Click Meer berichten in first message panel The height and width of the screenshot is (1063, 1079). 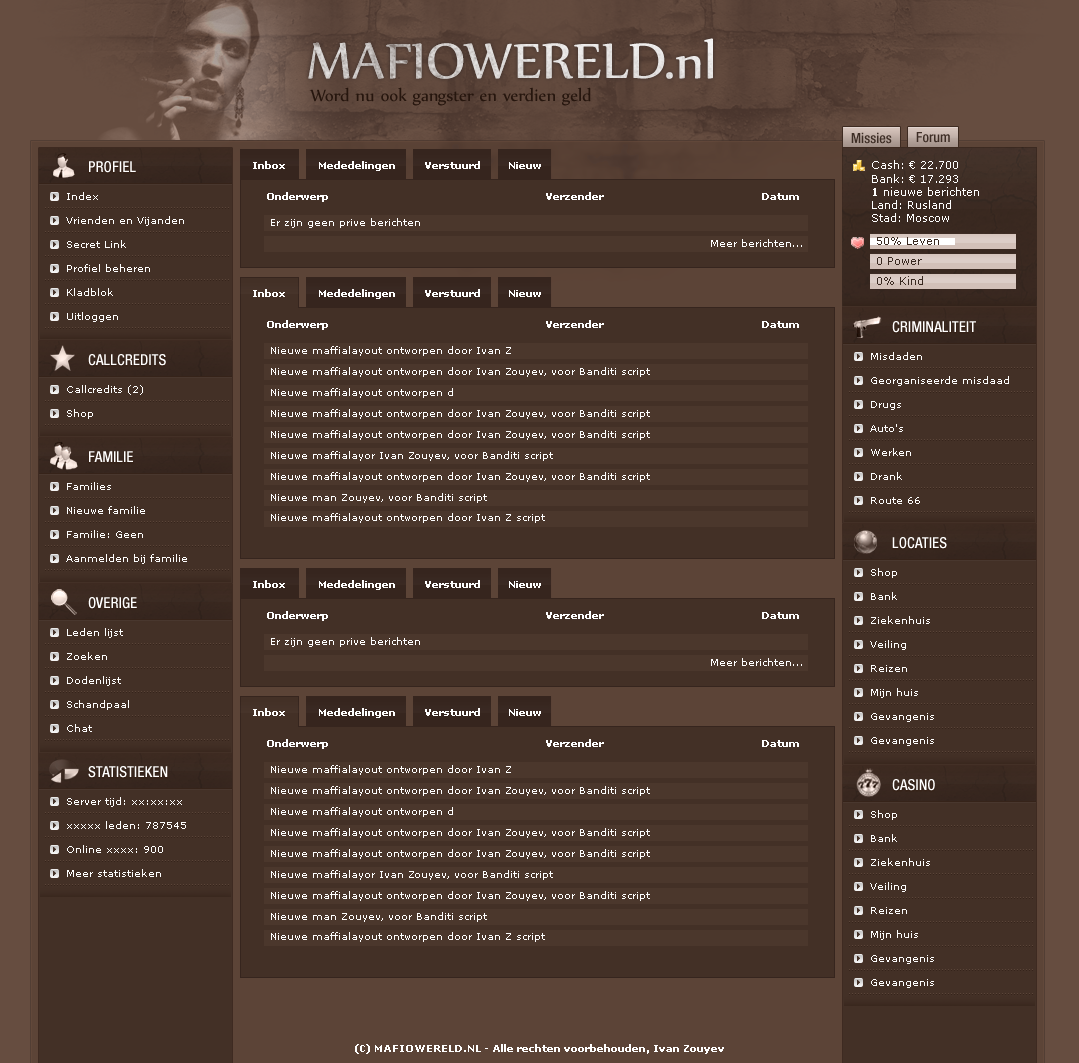(x=756, y=244)
